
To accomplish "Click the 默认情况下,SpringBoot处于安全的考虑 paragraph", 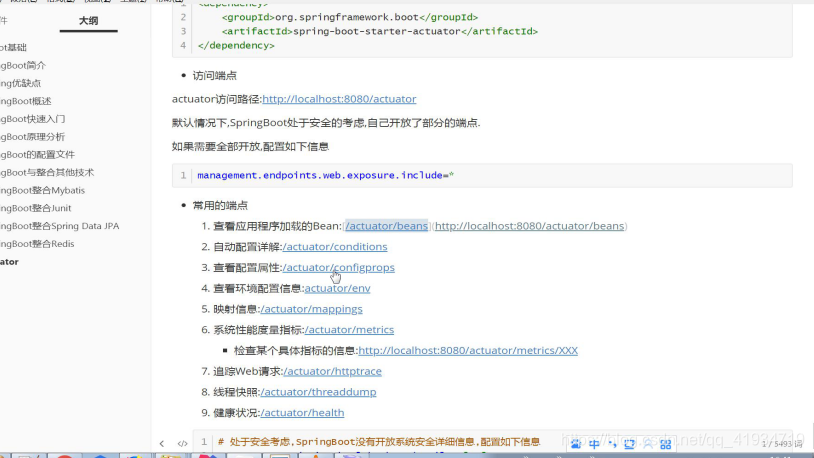I will point(326,123).
